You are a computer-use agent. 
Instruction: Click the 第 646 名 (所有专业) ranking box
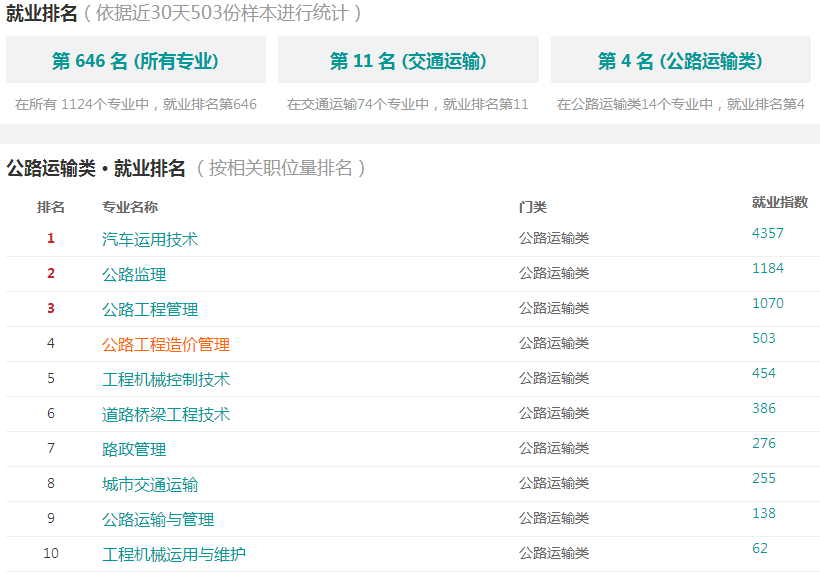[x=136, y=60]
